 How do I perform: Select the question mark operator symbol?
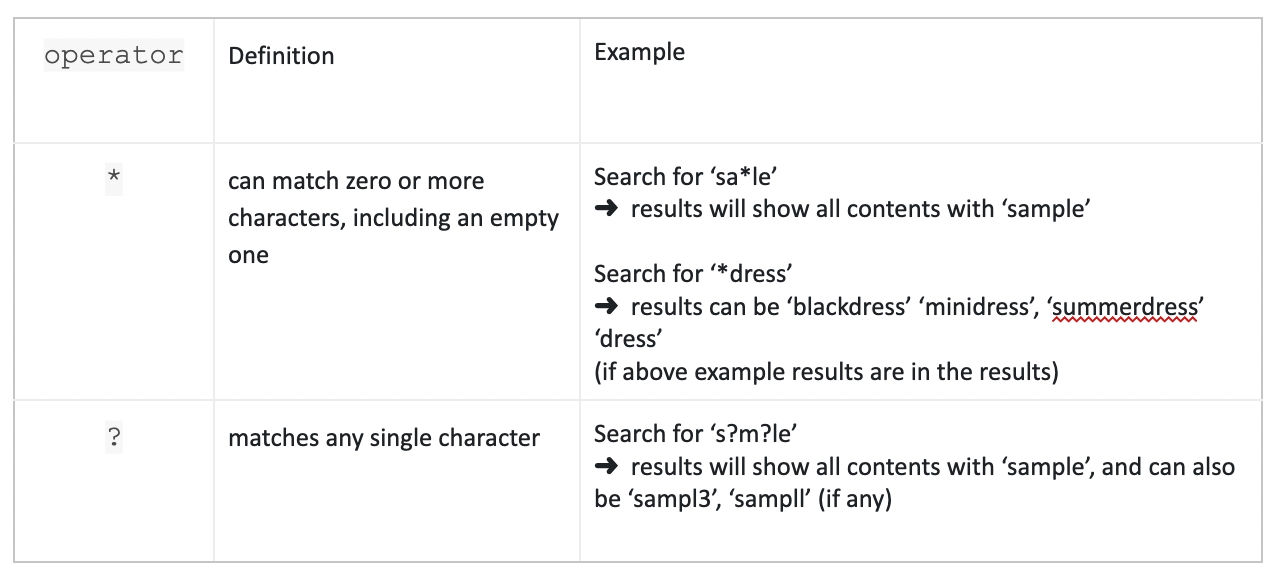coord(114,439)
